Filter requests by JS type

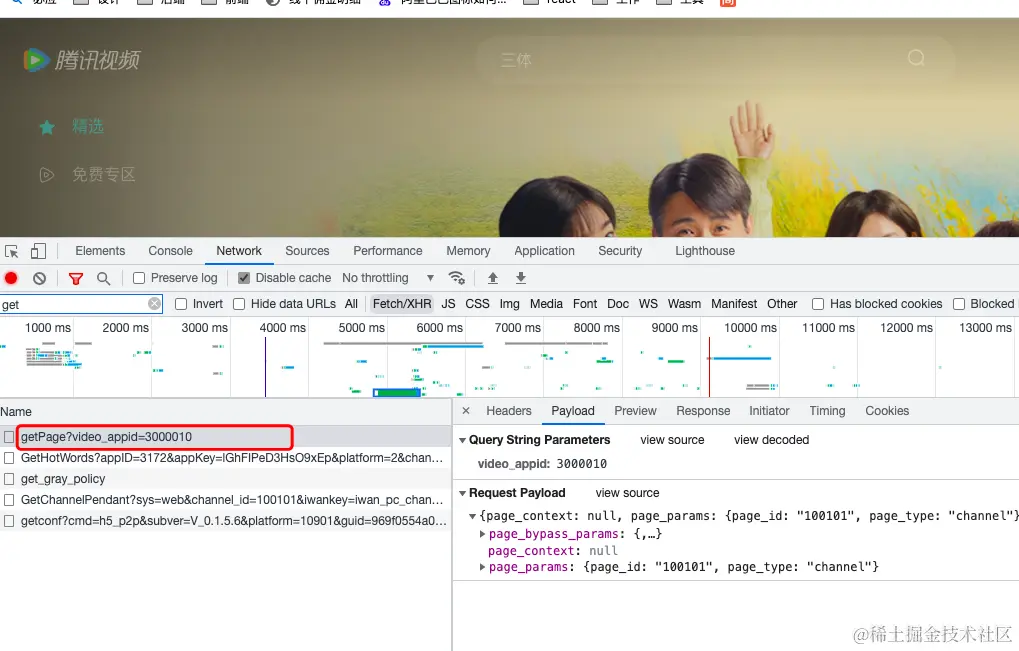point(448,303)
